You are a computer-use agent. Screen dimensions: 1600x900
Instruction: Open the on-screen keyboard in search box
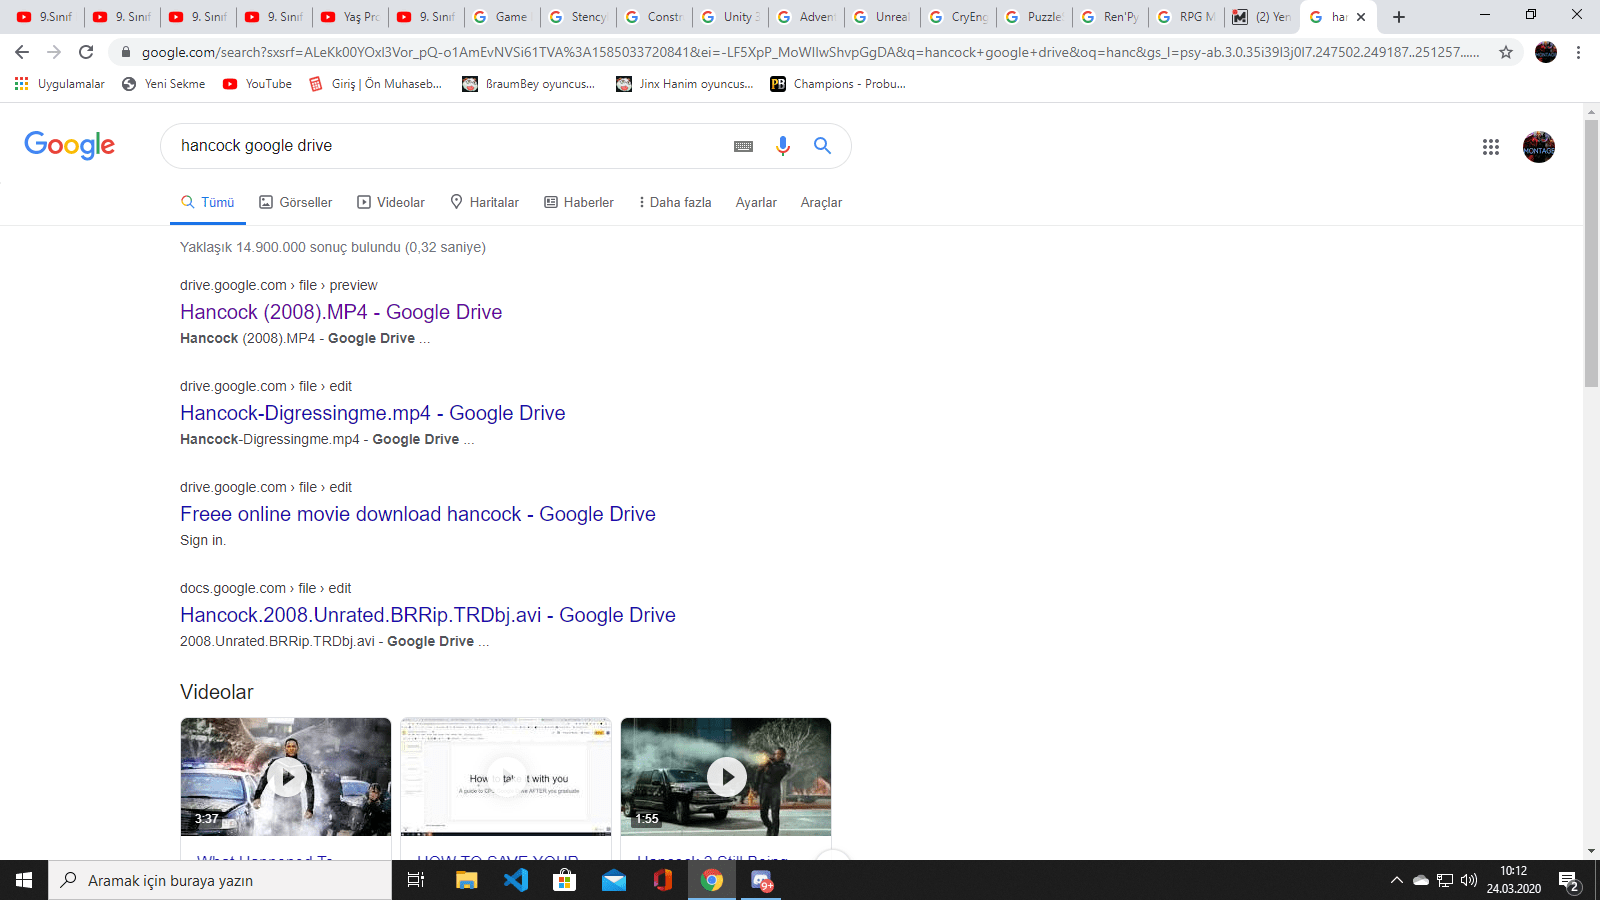tap(743, 146)
